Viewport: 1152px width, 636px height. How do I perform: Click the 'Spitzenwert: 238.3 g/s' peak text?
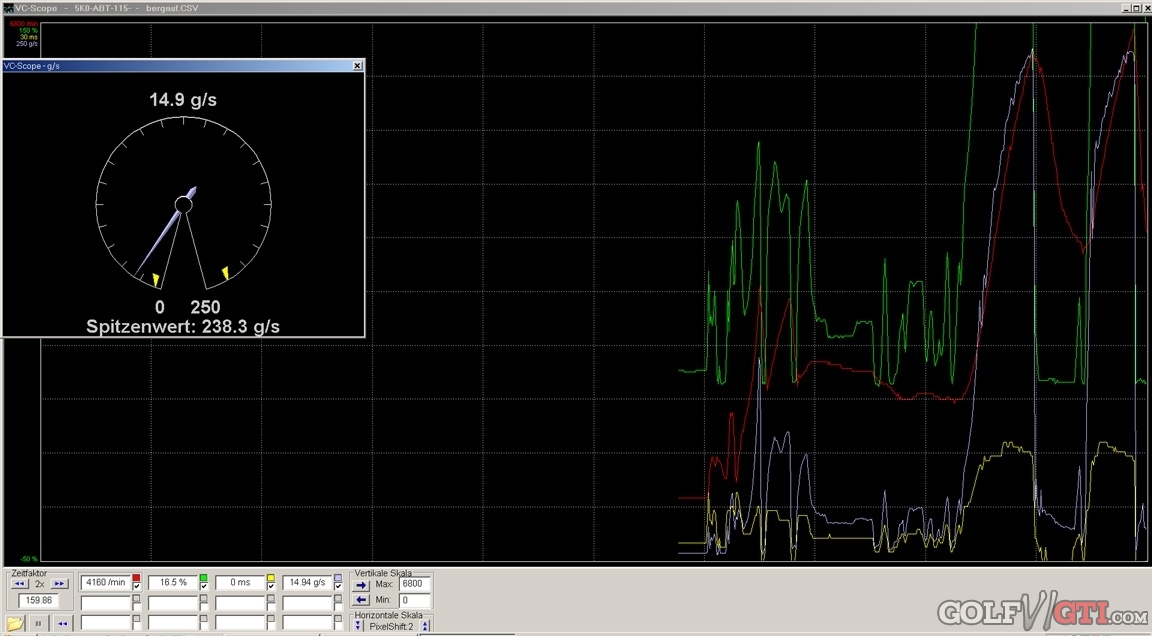coord(183,327)
